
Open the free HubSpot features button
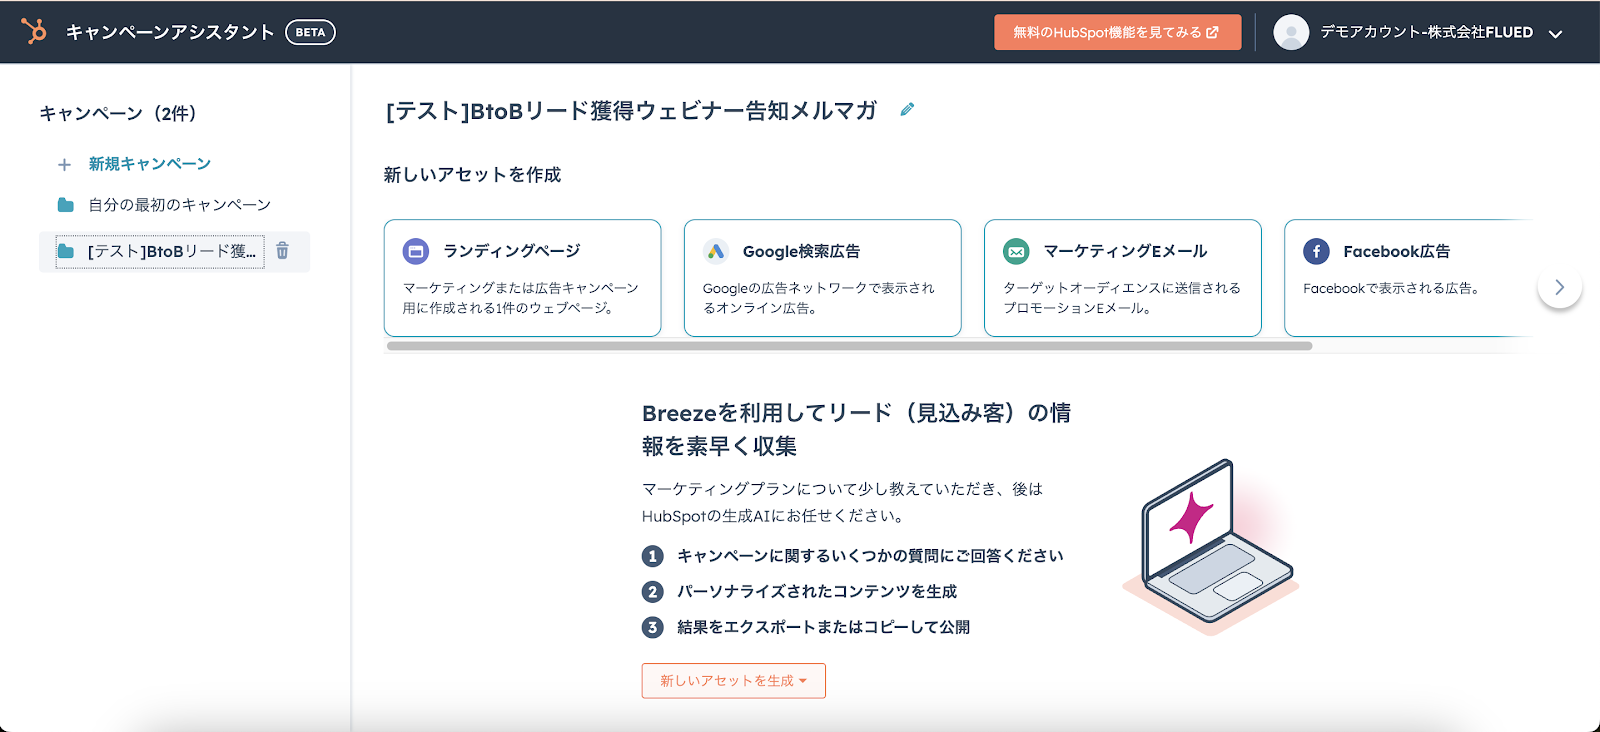[1117, 32]
